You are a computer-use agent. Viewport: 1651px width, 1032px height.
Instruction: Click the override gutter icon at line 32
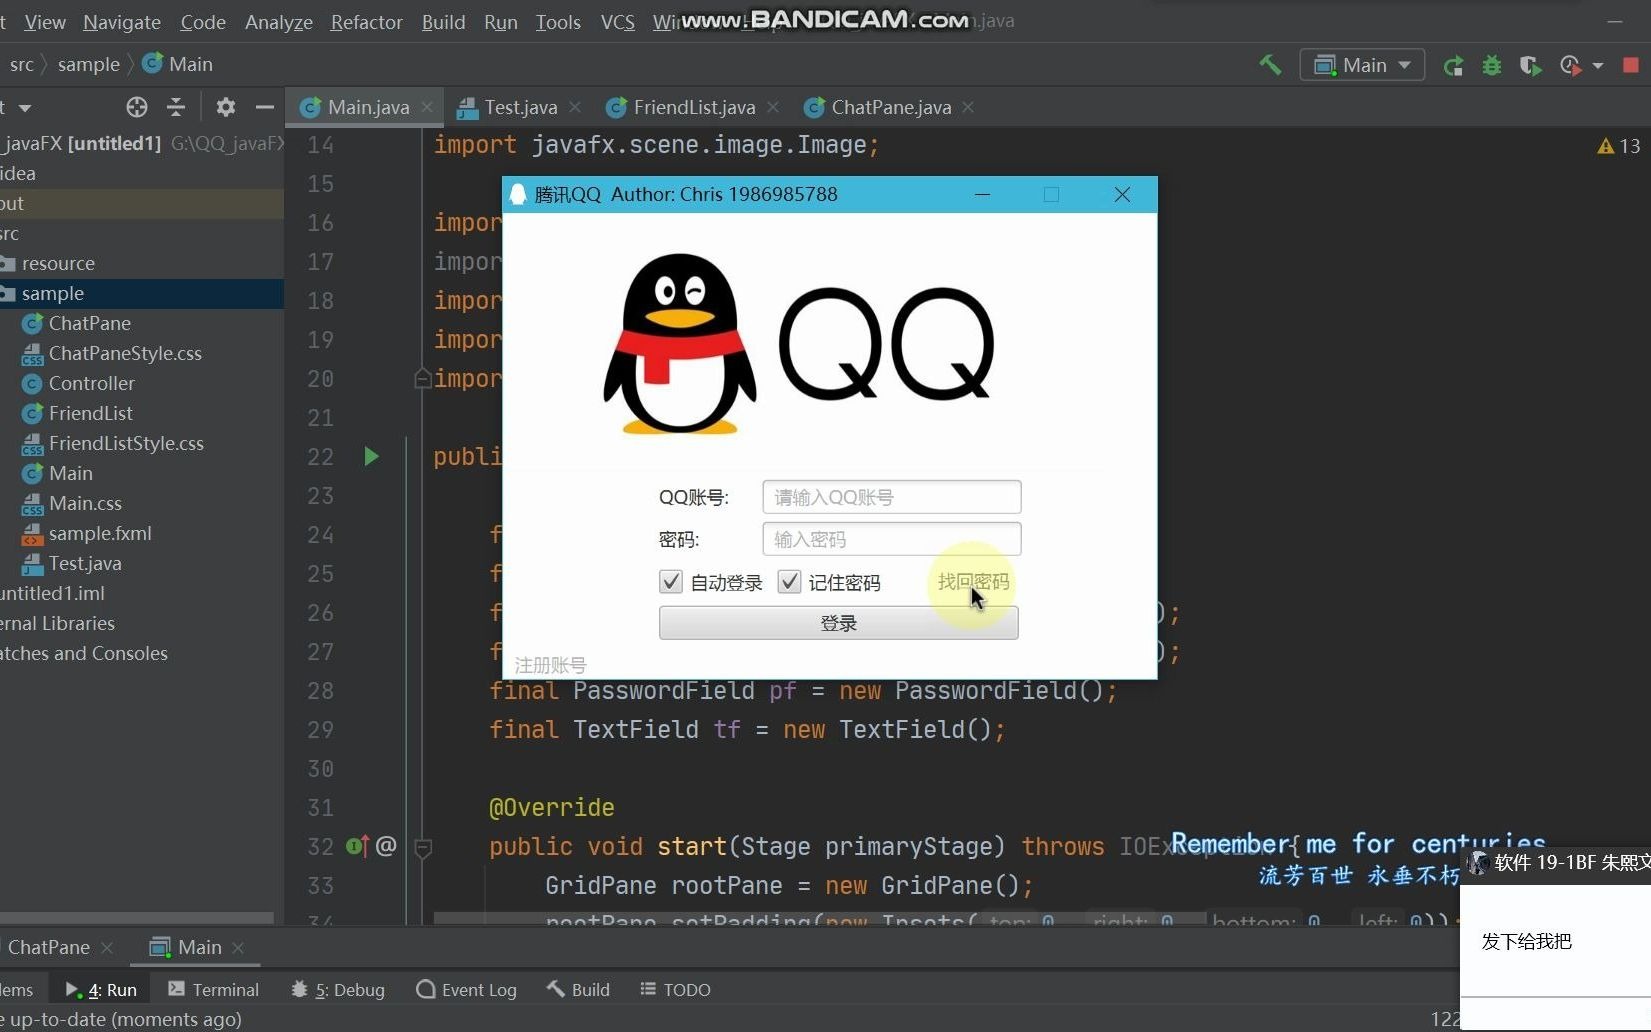(358, 846)
